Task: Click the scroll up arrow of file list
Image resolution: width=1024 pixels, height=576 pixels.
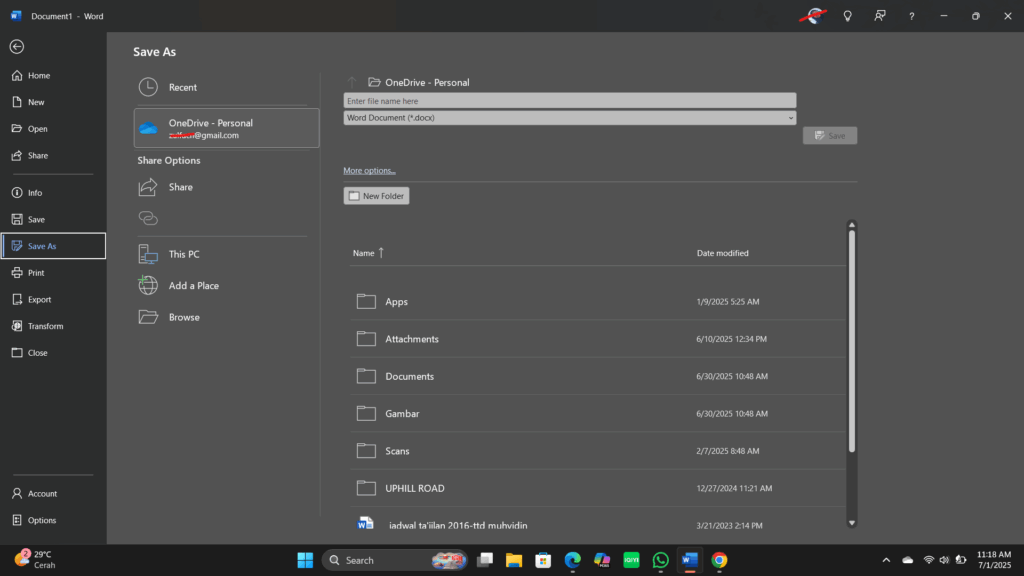Action: click(852, 225)
